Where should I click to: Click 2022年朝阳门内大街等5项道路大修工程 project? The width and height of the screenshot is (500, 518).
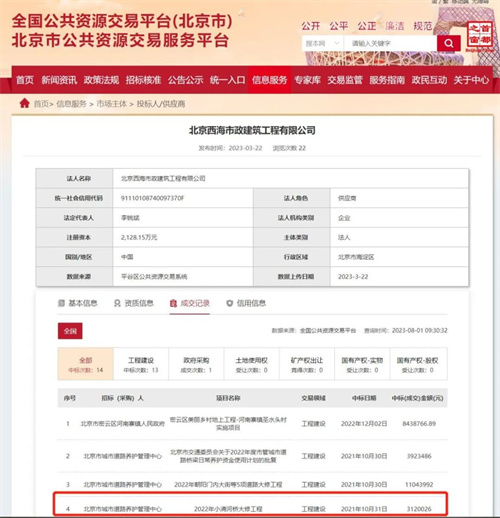pos(228,484)
